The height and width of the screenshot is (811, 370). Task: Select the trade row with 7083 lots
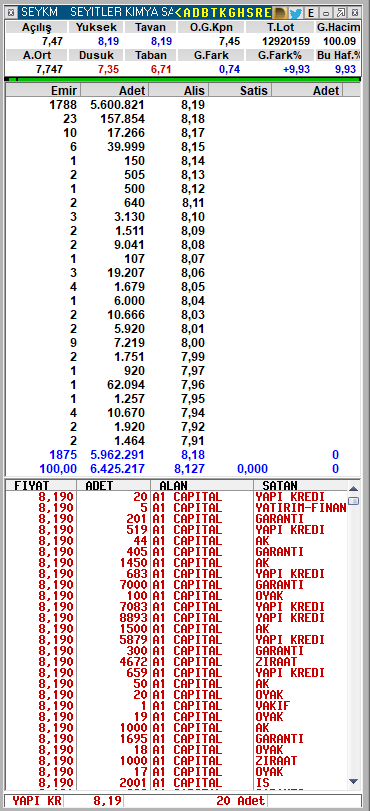tap(176, 607)
